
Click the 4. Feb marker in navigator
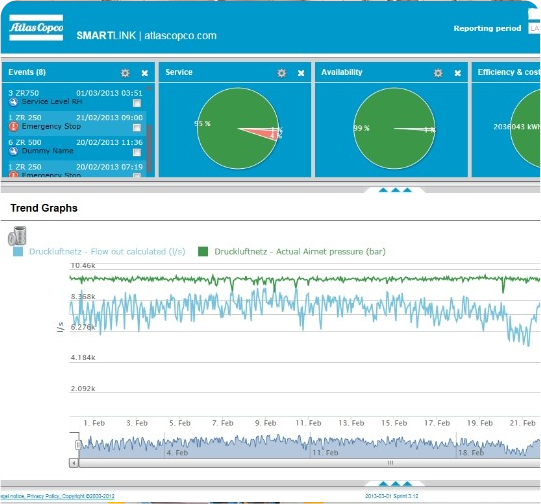tap(177, 452)
